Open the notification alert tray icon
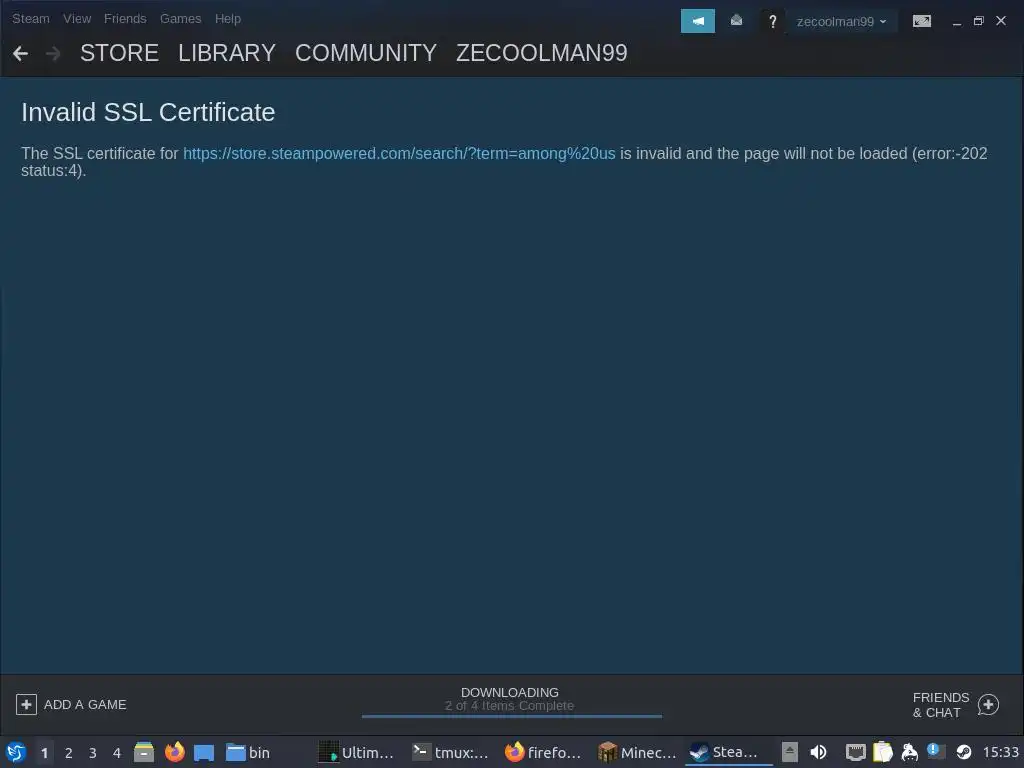 pos(936,752)
